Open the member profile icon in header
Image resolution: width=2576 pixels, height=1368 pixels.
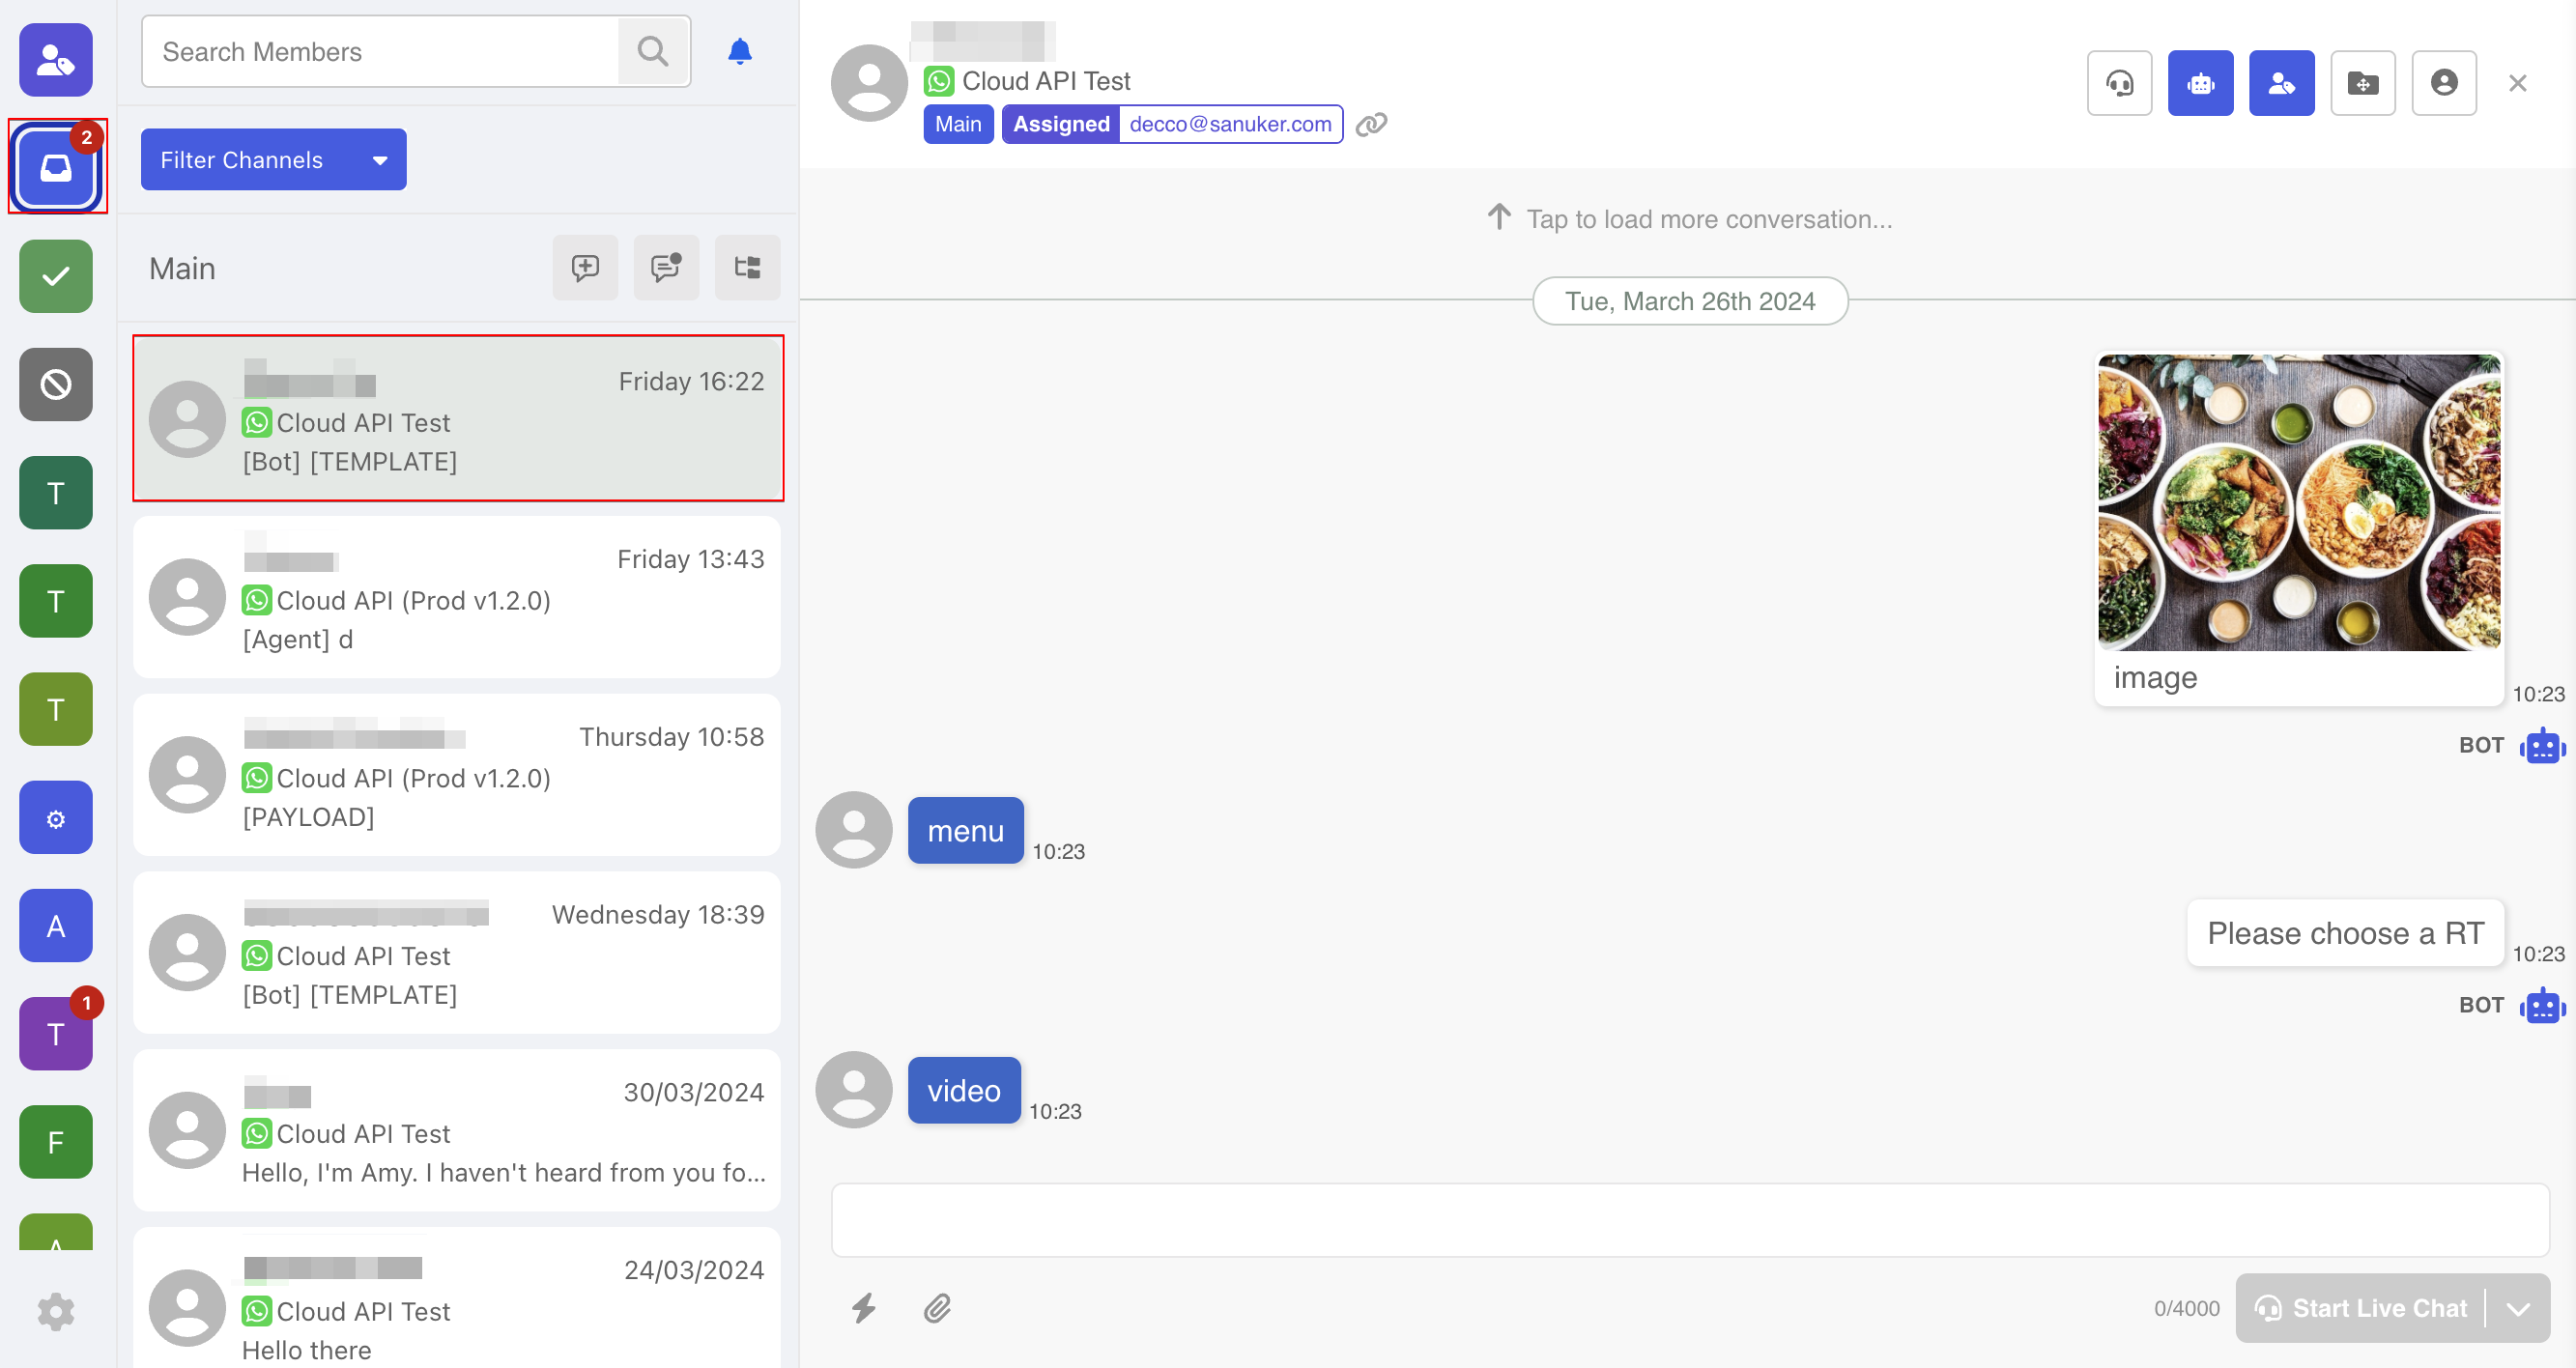[x=2443, y=83]
